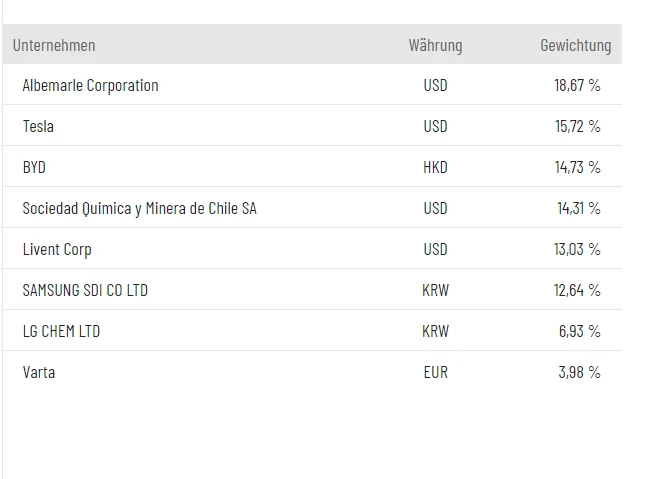
Task: Click the 6,93 % weighting for LG Chem
Action: [x=579, y=332]
